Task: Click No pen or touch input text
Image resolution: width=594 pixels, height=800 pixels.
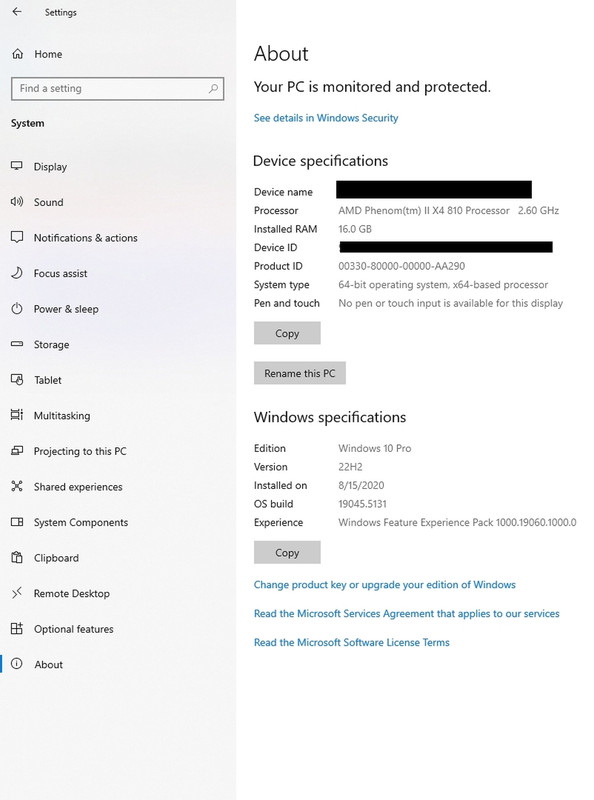Action: coord(451,304)
